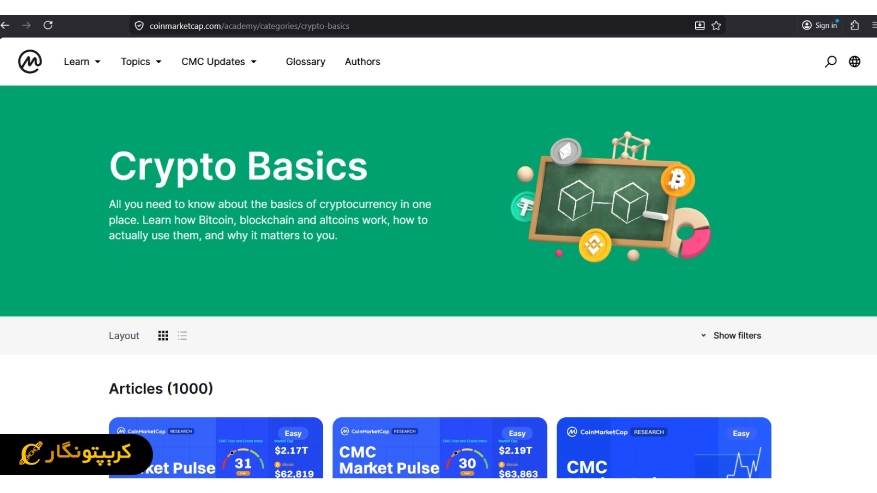877x493 pixels.
Task: Bookmark page with the star icon
Action: 716,26
